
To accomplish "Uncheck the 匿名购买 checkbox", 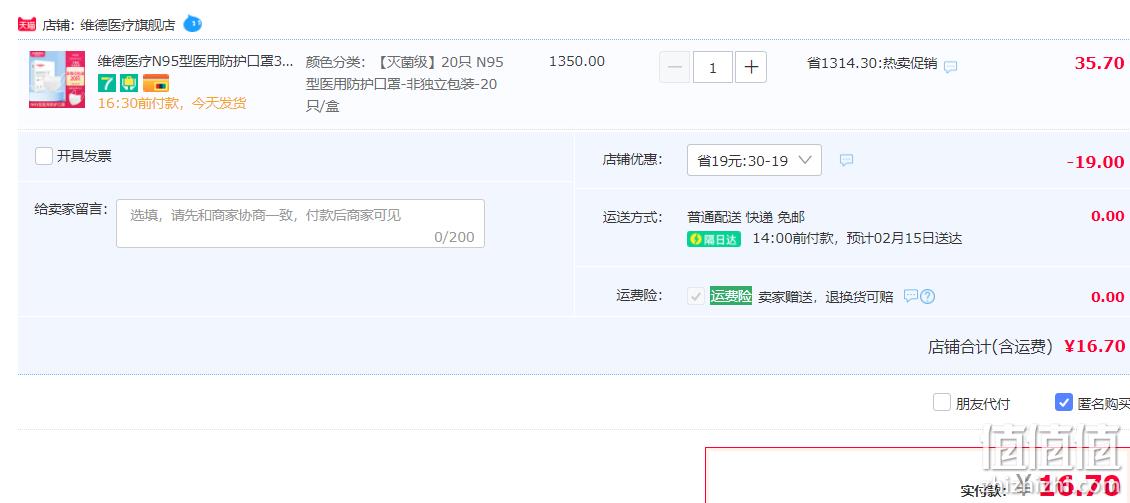I will coord(1064,402).
